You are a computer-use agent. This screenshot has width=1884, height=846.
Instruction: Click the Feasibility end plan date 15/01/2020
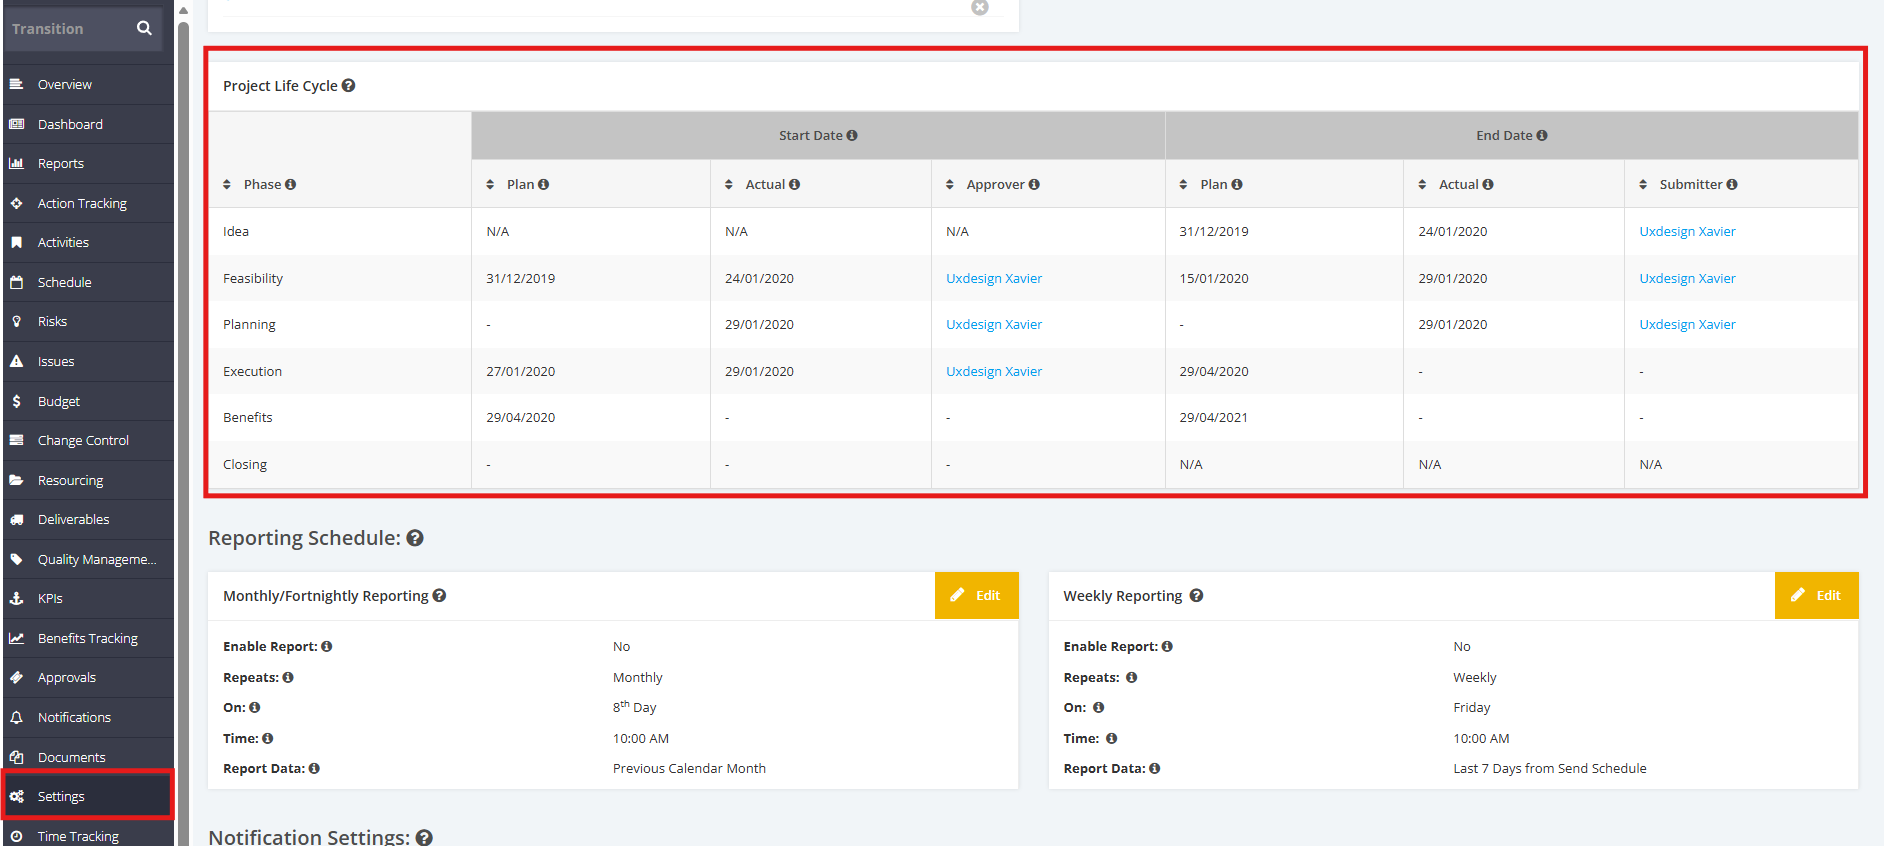[x=1214, y=279]
